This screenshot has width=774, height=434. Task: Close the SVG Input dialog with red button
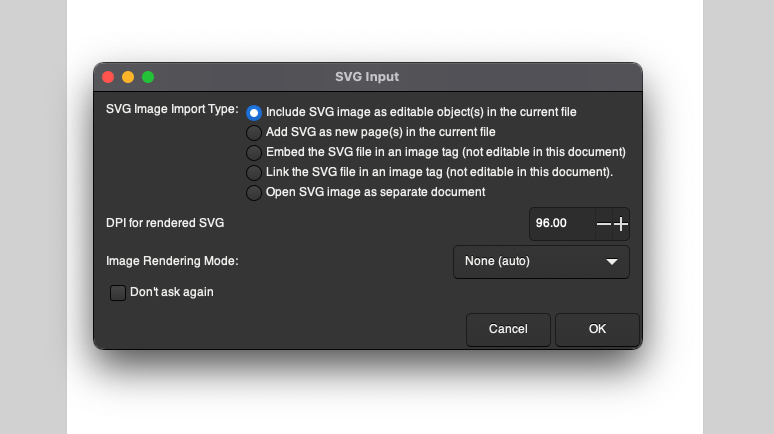(108, 77)
